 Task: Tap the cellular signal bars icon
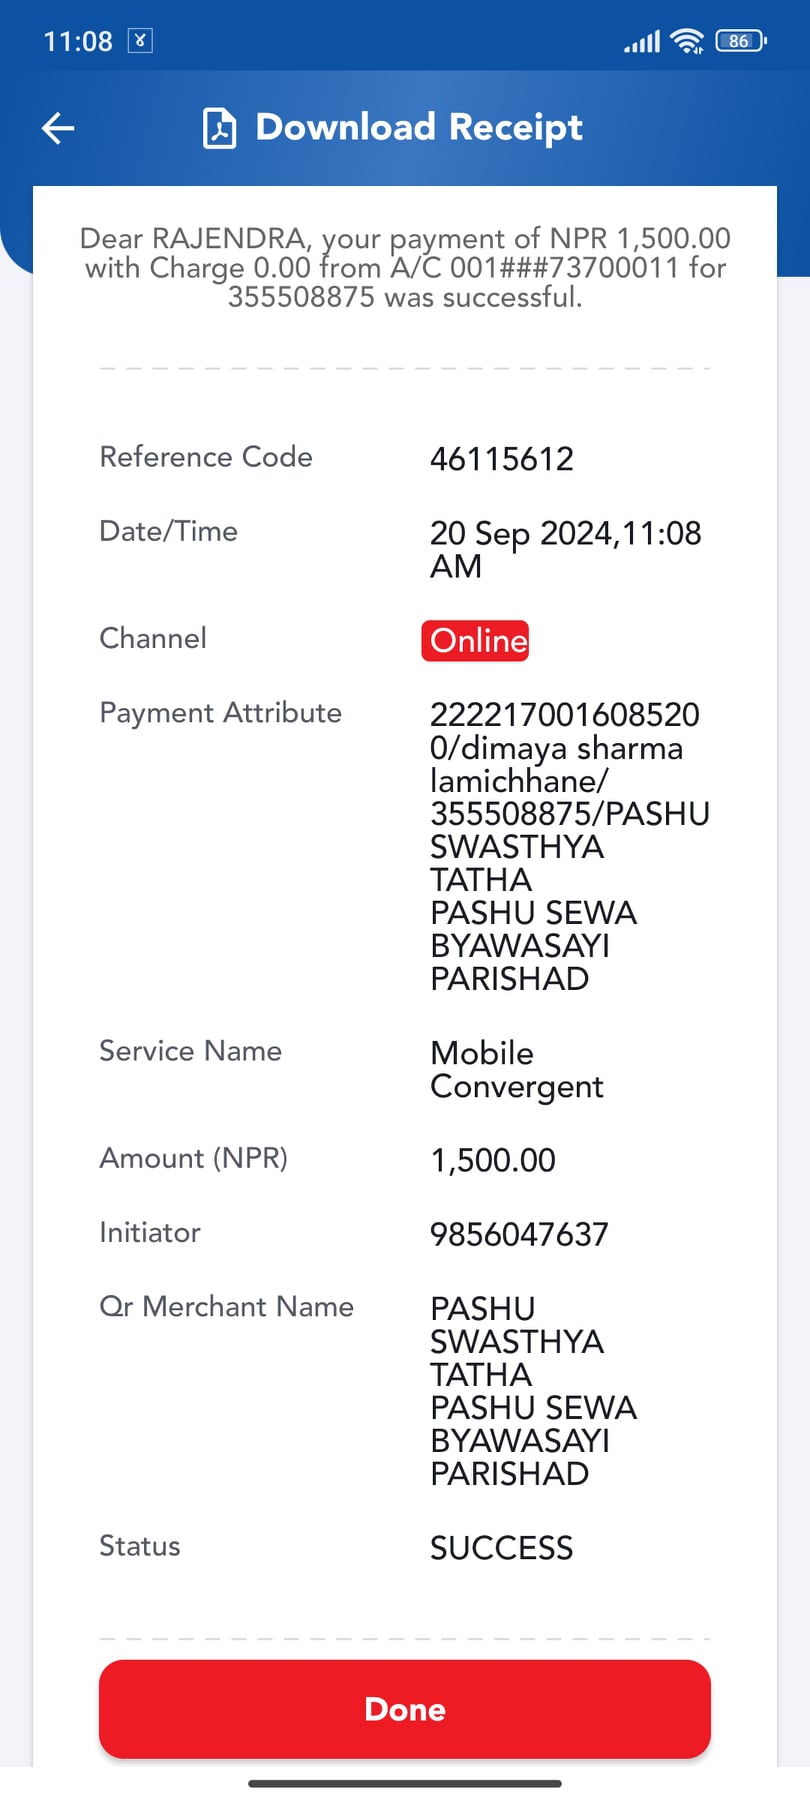pyautogui.click(x=642, y=42)
